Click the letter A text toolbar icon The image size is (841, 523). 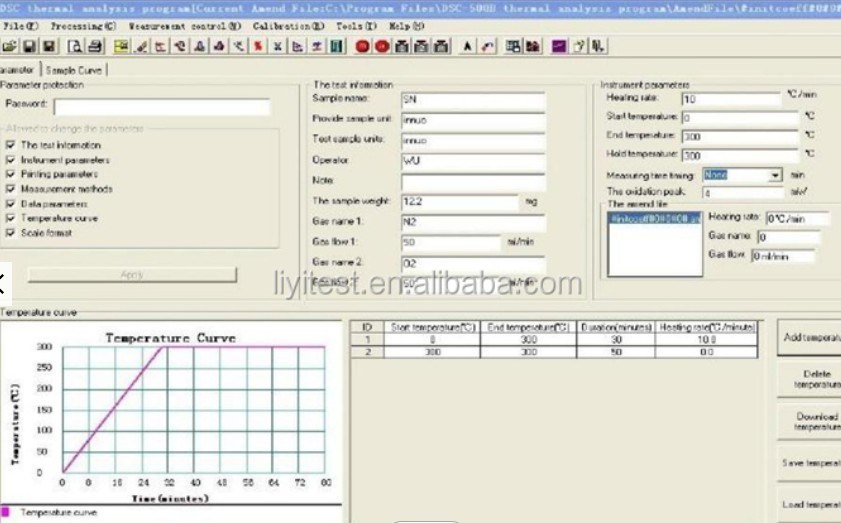pos(467,47)
